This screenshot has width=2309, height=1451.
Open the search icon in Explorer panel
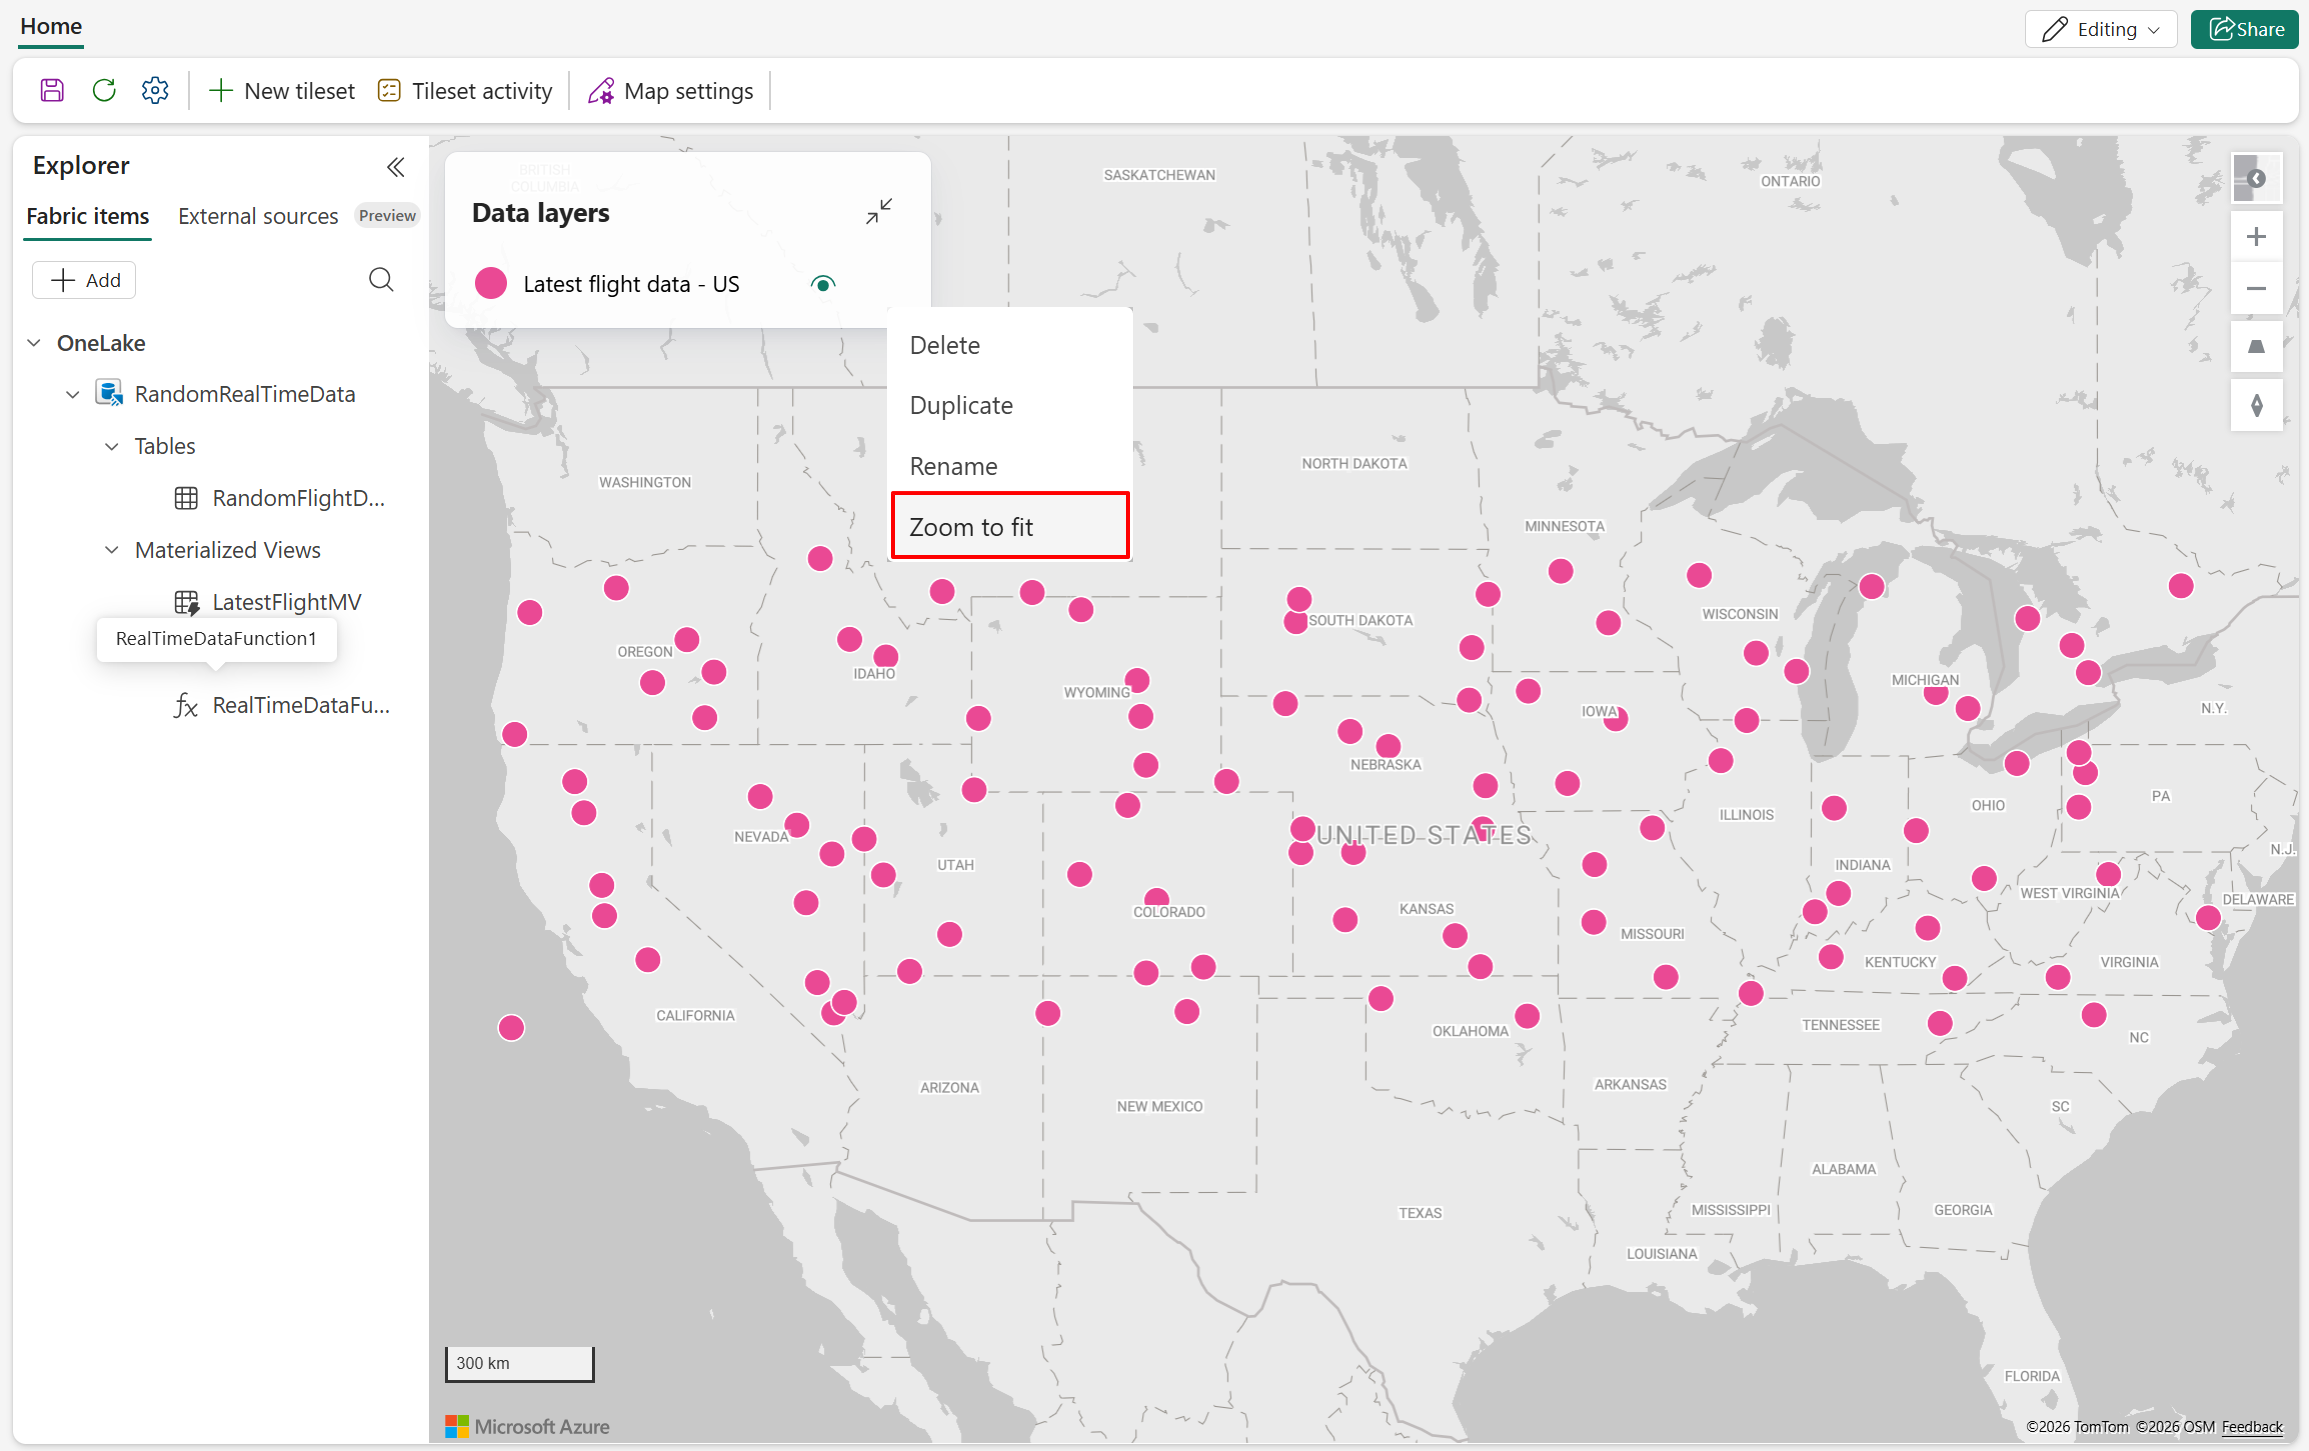381,280
